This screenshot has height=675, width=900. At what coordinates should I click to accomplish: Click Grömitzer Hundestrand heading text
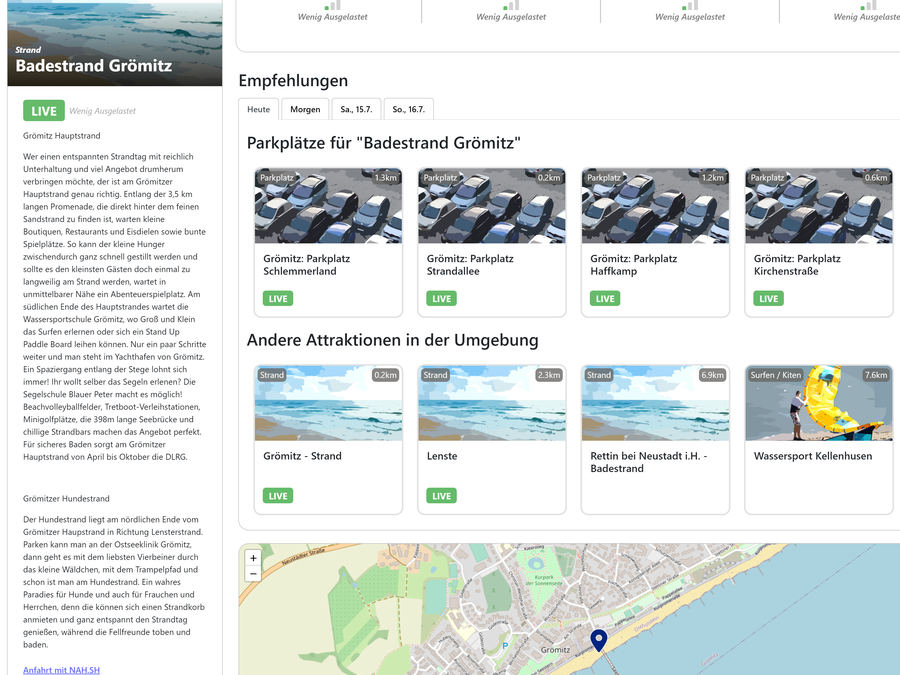[66, 499]
